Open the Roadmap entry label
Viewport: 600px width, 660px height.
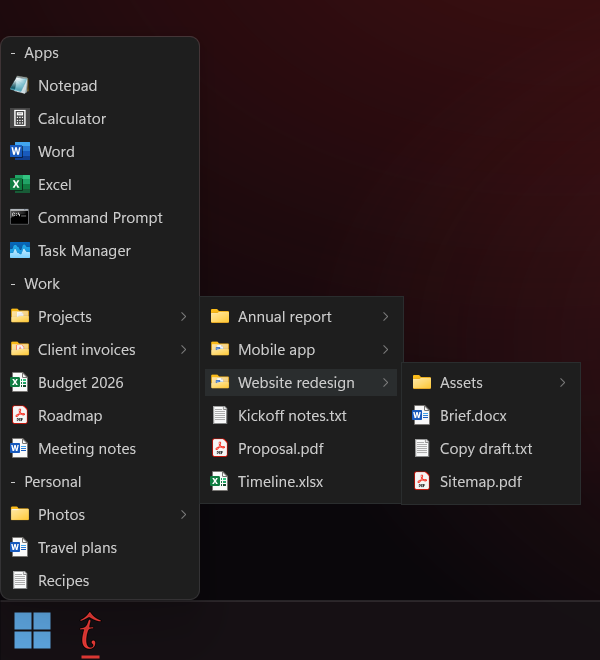[70, 416]
